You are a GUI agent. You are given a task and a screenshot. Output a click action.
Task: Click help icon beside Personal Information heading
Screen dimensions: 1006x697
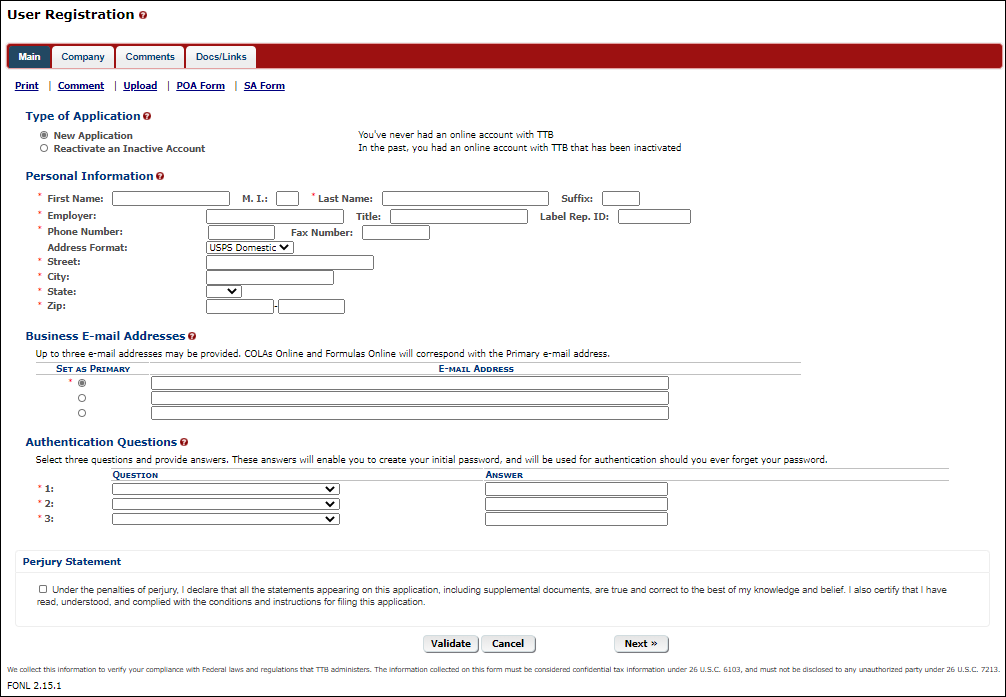pyautogui.click(x=160, y=177)
